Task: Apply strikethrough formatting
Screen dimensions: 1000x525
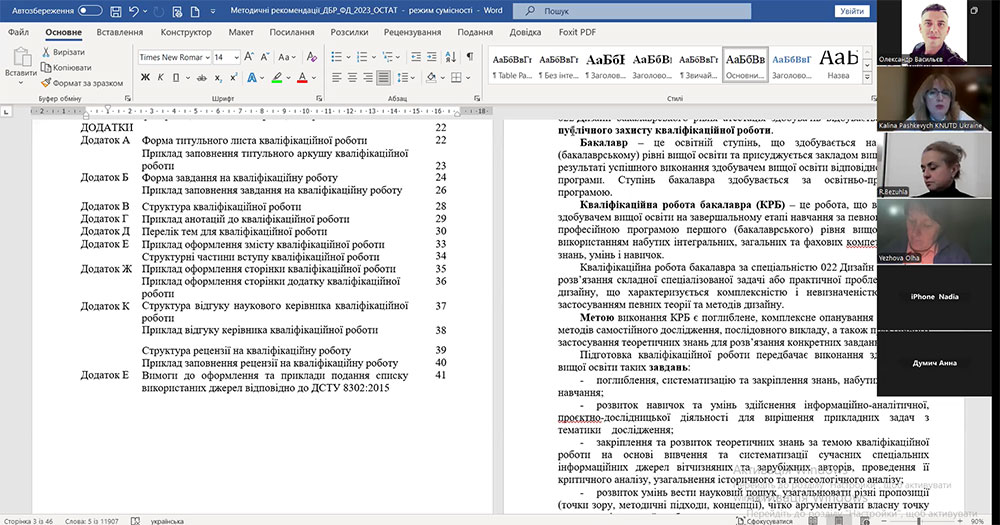Action: [202, 77]
